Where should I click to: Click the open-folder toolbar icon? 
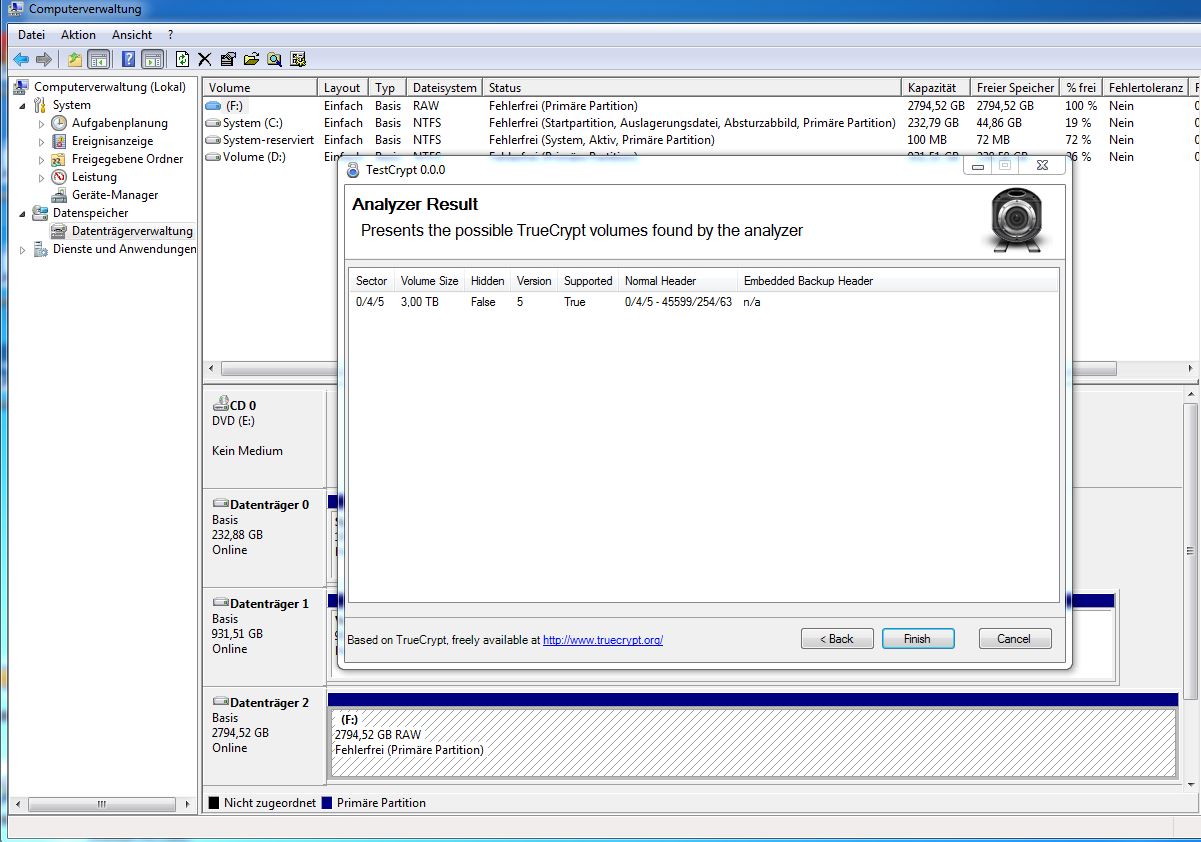coord(251,59)
